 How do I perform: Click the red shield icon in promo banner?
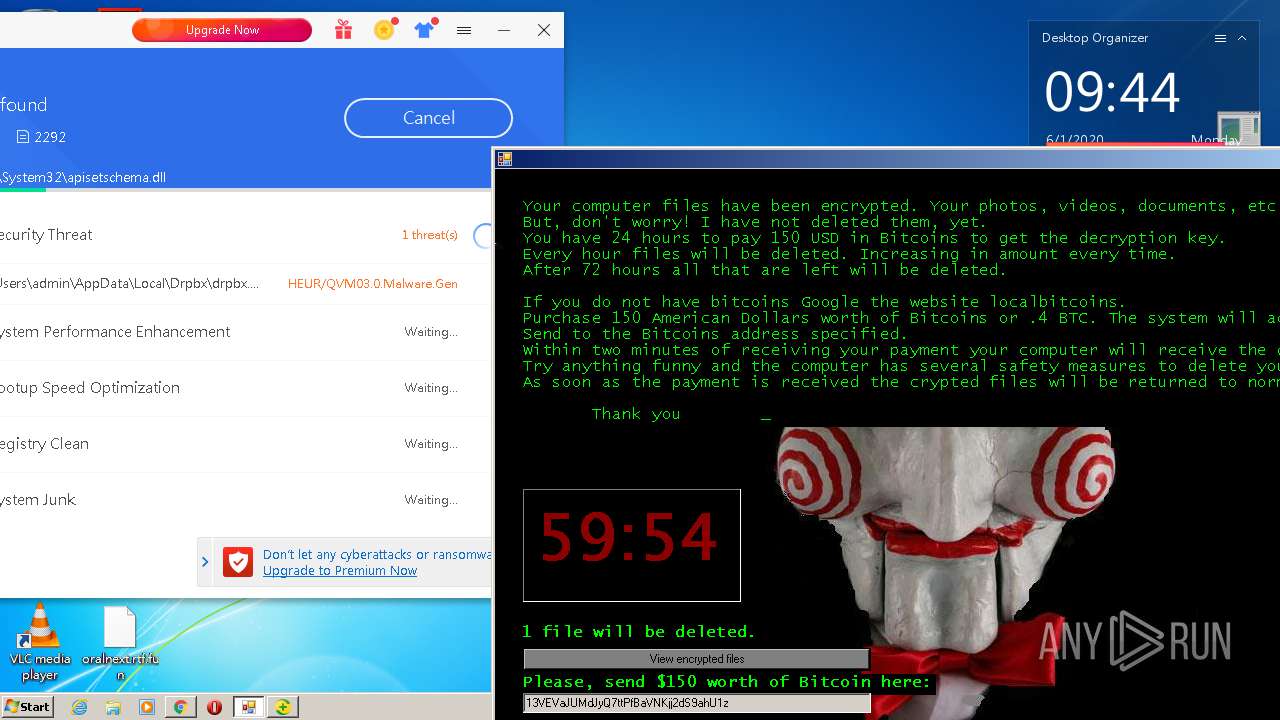click(238, 562)
